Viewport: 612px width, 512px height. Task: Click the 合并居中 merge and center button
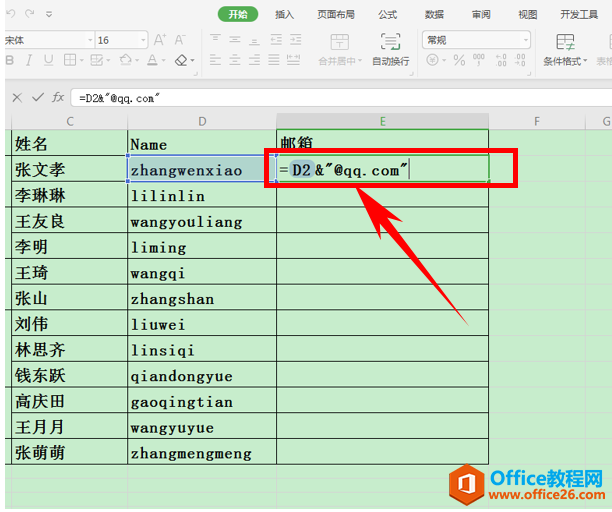(x=340, y=50)
